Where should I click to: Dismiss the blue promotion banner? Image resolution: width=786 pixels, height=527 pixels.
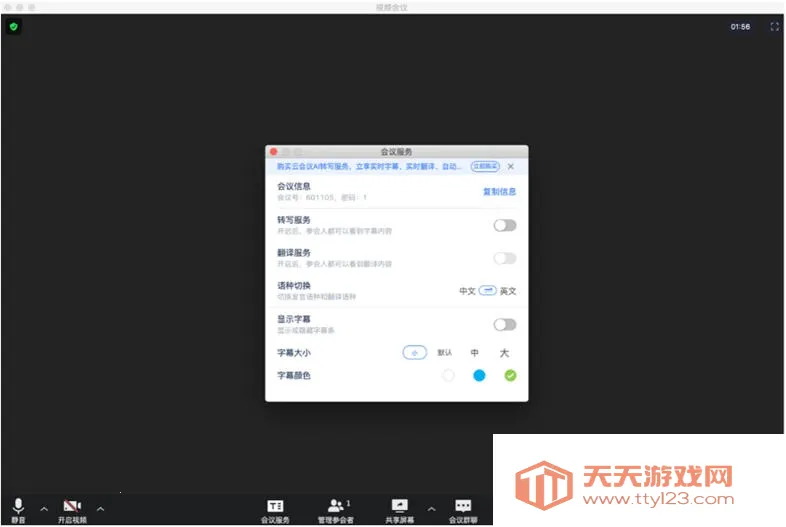coord(510,166)
